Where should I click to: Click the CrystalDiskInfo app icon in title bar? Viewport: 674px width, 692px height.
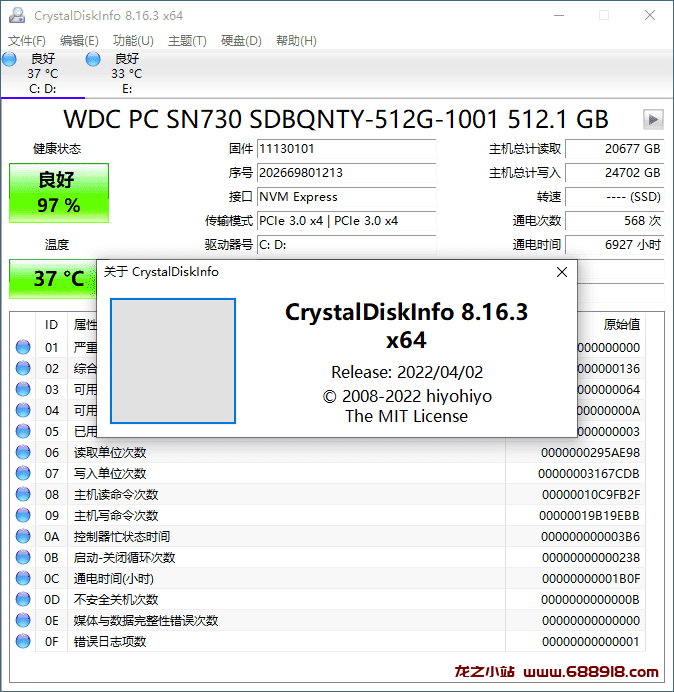coord(17,15)
